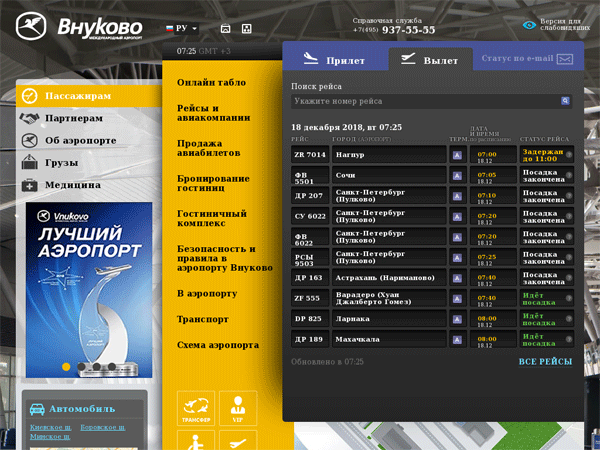
Task: Select Пассажирам in the left menu
Action: [x=89, y=96]
